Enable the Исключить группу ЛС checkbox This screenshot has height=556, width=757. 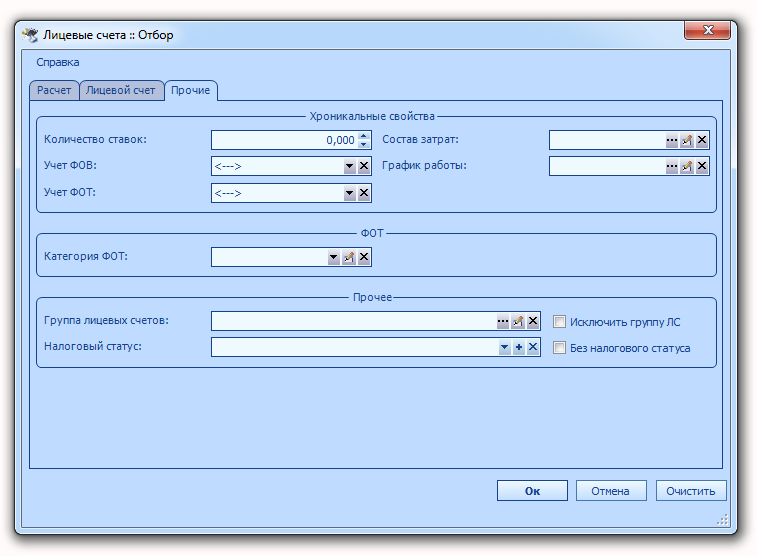559,321
